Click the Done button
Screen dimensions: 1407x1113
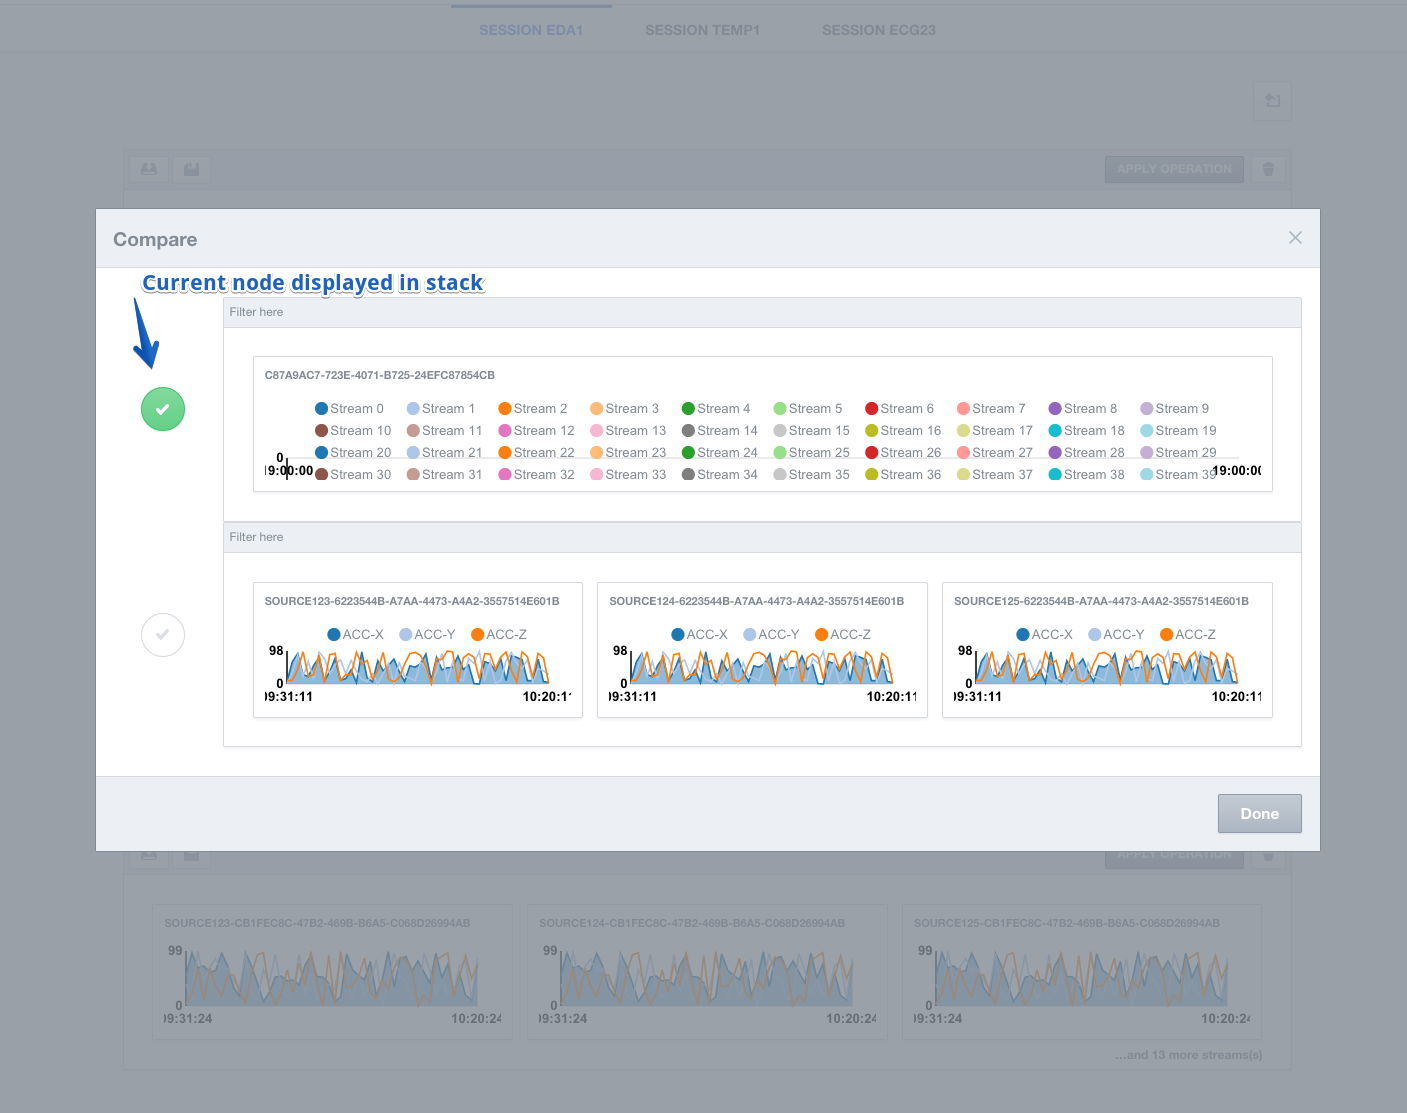coord(1259,813)
